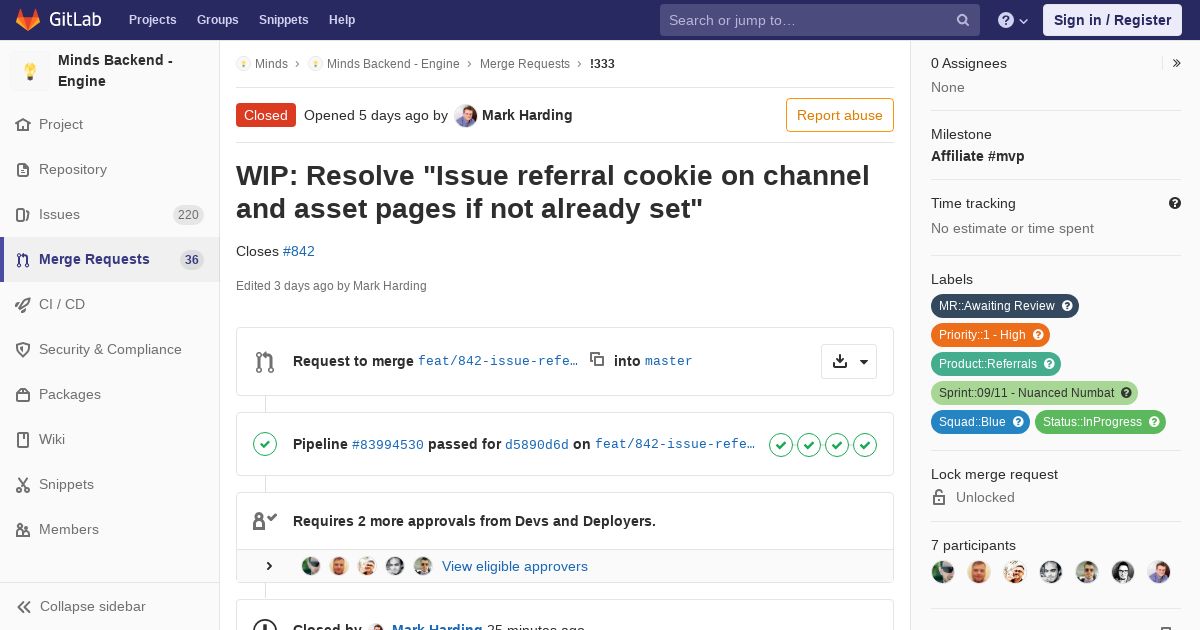Click the pipeline passed status icon
1200x630 pixels.
265,444
